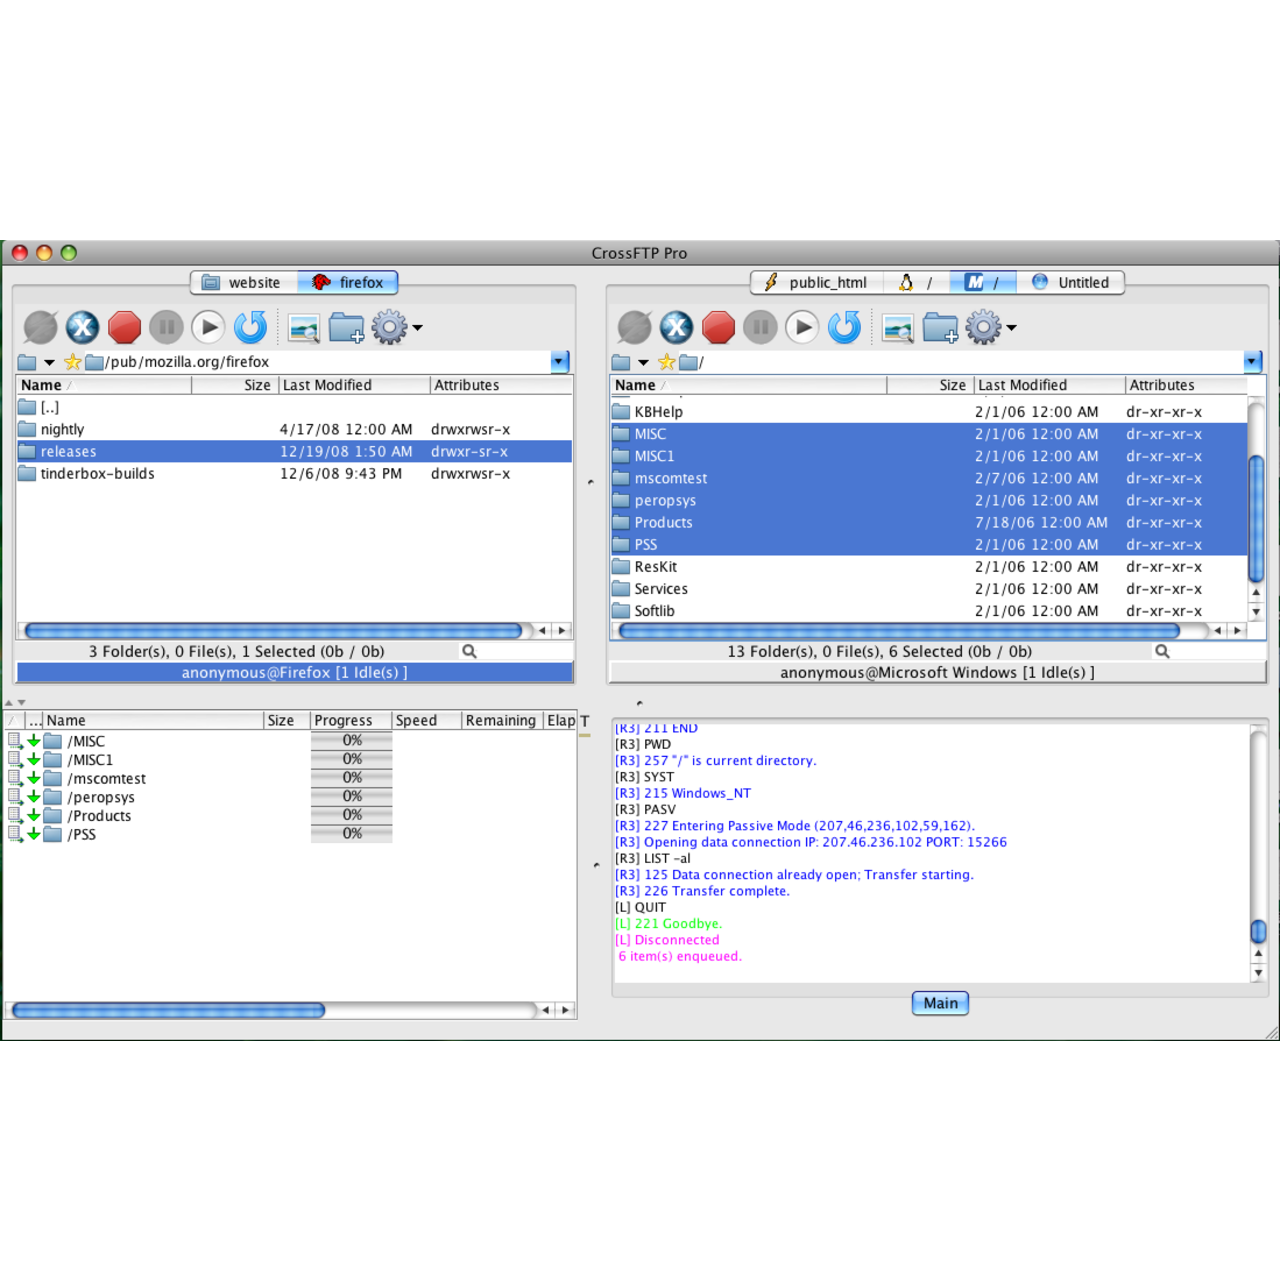Image resolution: width=1280 pixels, height=1280 pixels.
Task: Pause the queue on the left panel
Action: (166, 327)
